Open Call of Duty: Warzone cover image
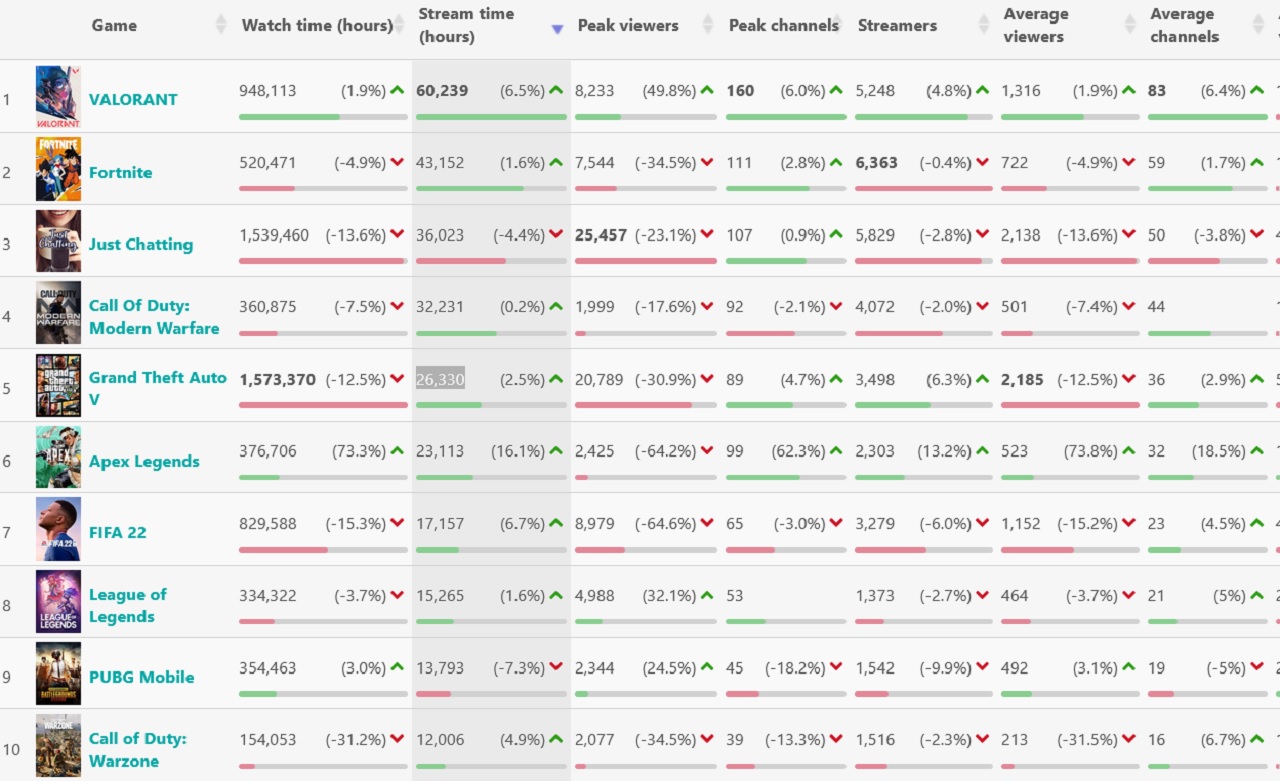Viewport: 1280px width, 781px height. pyautogui.click(x=58, y=746)
